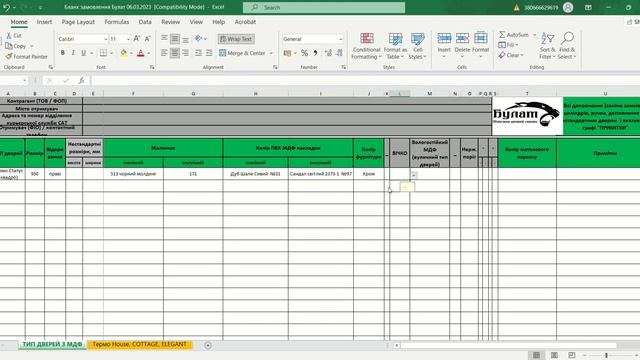This screenshot has width=640, height=360.
Task: Click the Format cells icon
Action: tap(481, 38)
